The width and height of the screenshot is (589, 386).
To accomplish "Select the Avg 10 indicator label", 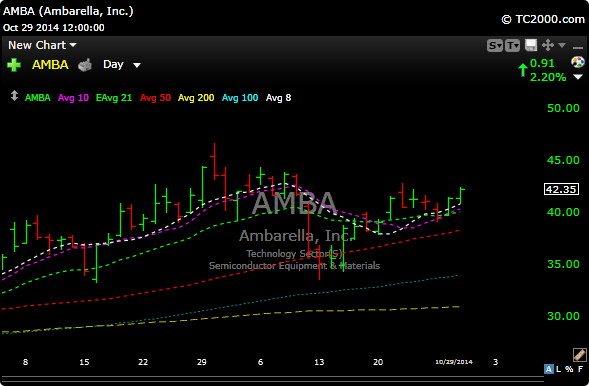I will 73,98.
